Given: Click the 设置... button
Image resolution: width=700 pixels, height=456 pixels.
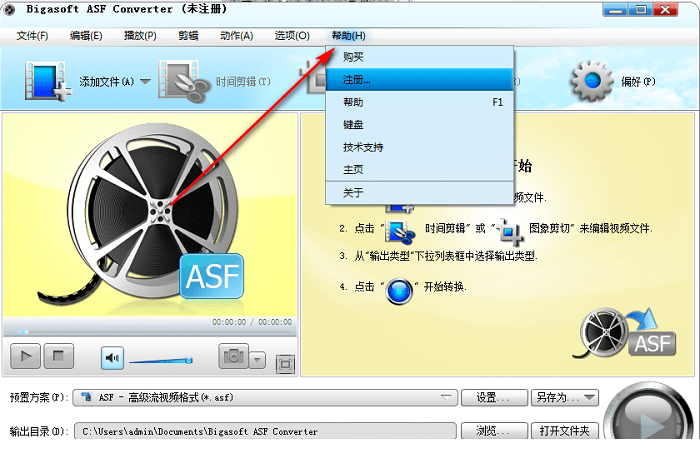Looking at the screenshot, I should pos(494,397).
